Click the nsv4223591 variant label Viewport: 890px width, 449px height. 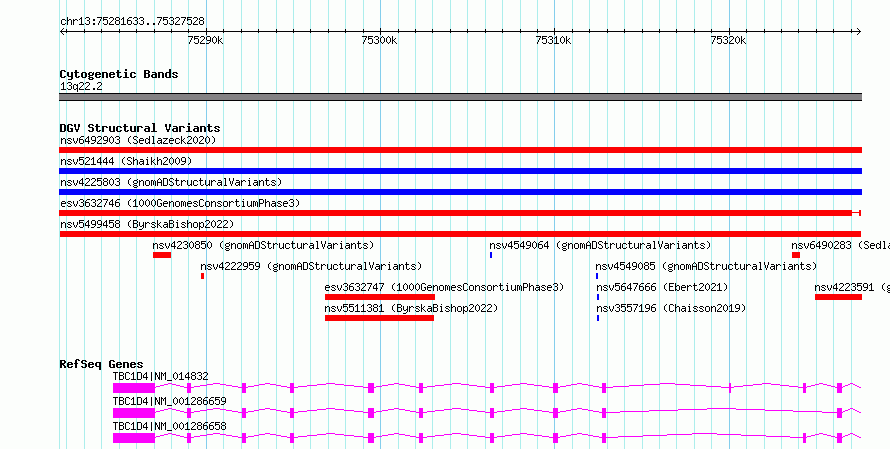pos(852,287)
